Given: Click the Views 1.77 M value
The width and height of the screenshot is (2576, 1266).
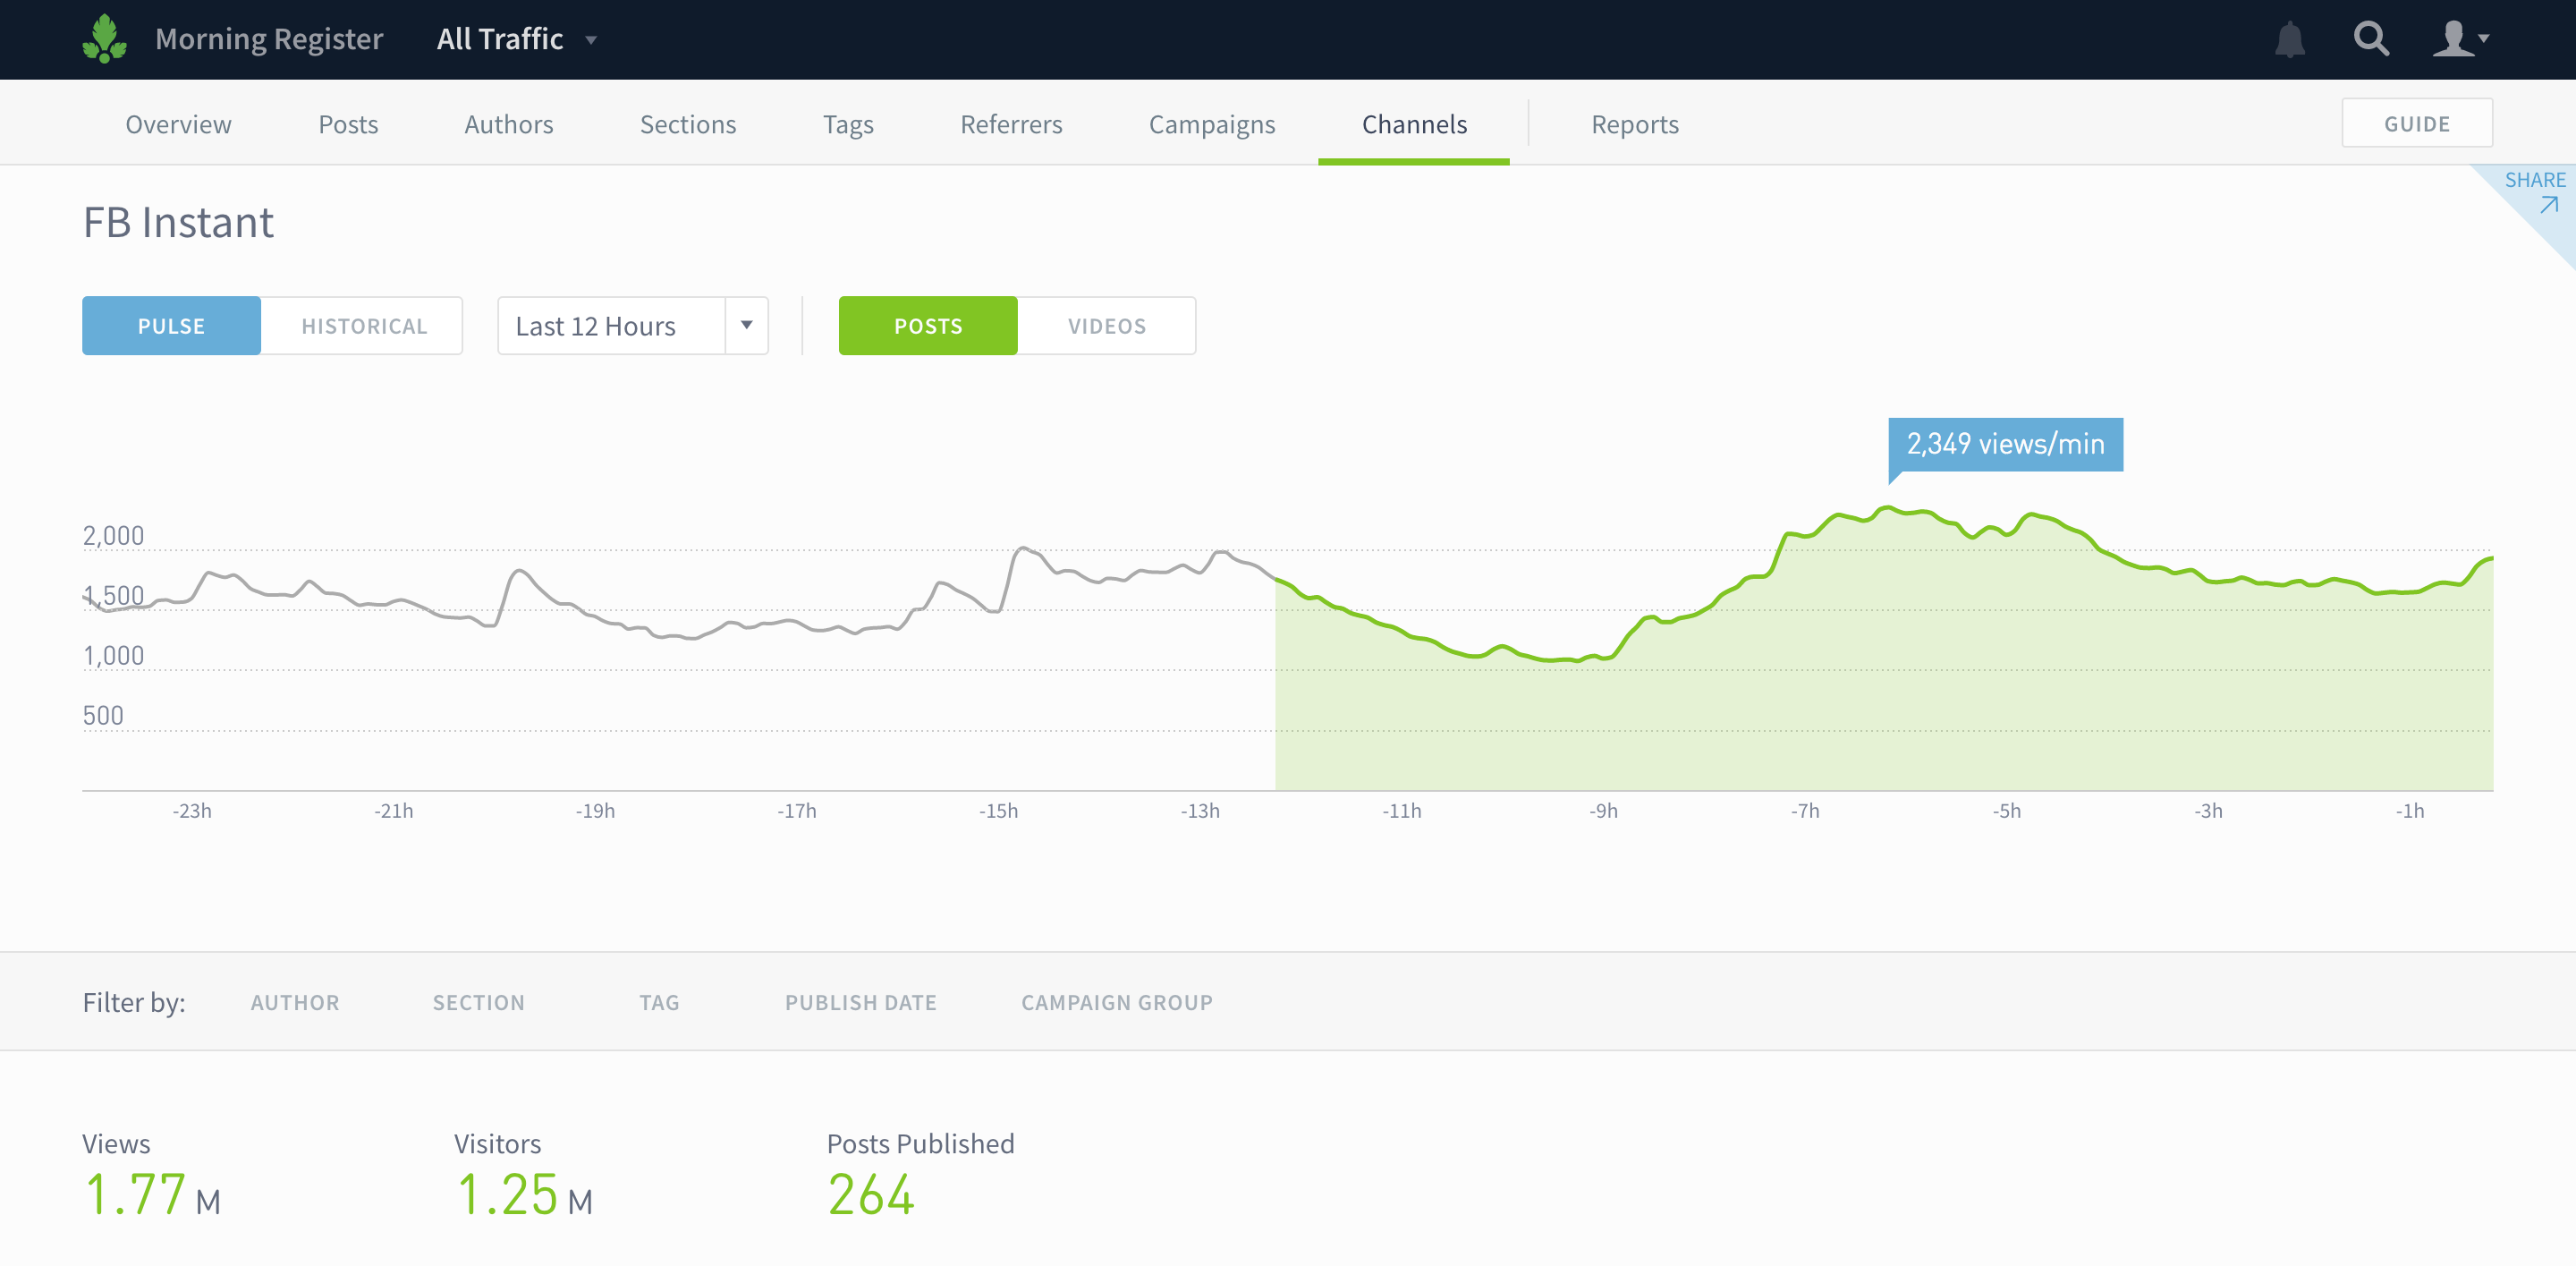Looking at the screenshot, I should 151,1194.
